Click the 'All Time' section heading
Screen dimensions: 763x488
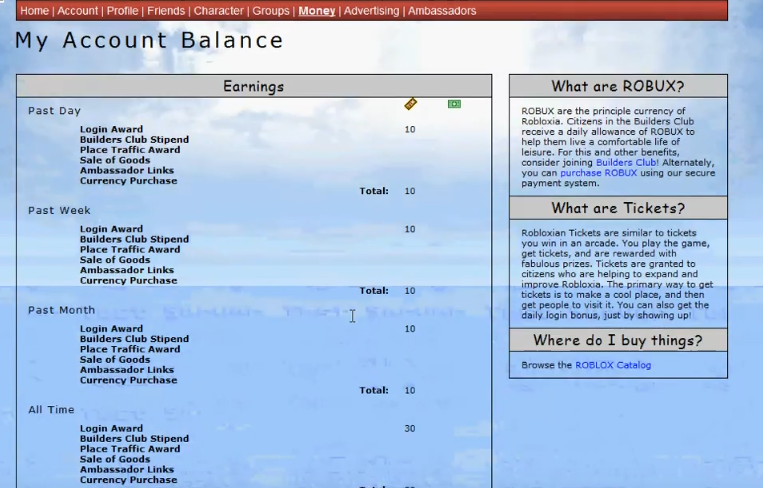tap(51, 410)
